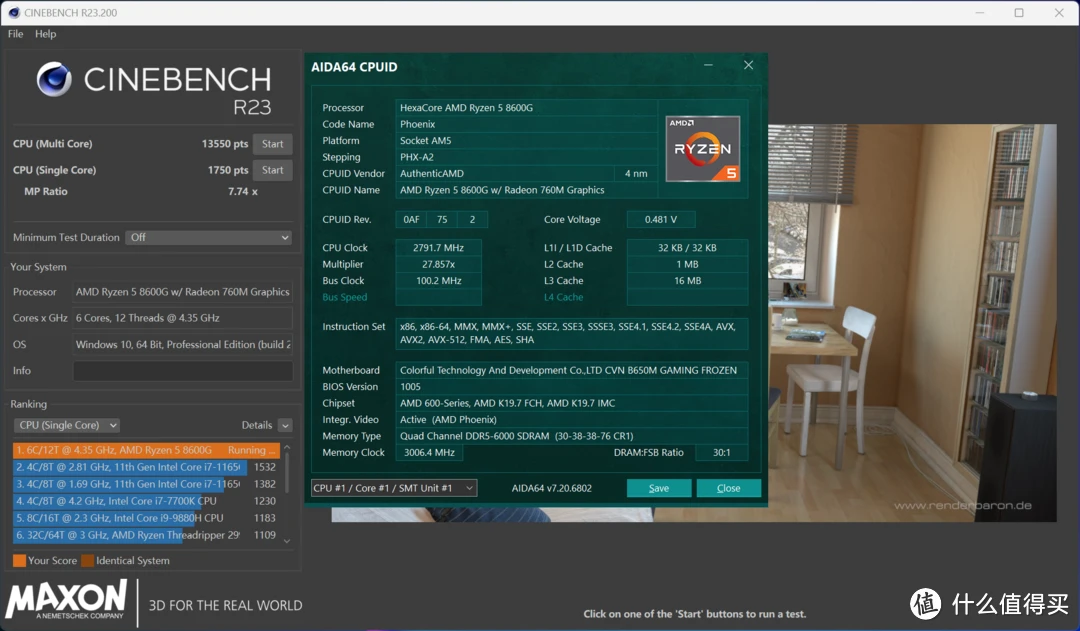Click the Info input field
This screenshot has width=1080, height=631.
(x=183, y=371)
